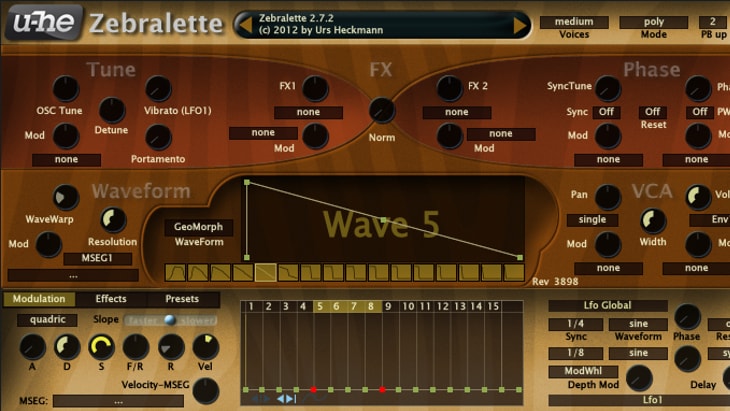This screenshot has width=730, height=411.
Task: Load the next preset with right arrow
Action: [520, 25]
